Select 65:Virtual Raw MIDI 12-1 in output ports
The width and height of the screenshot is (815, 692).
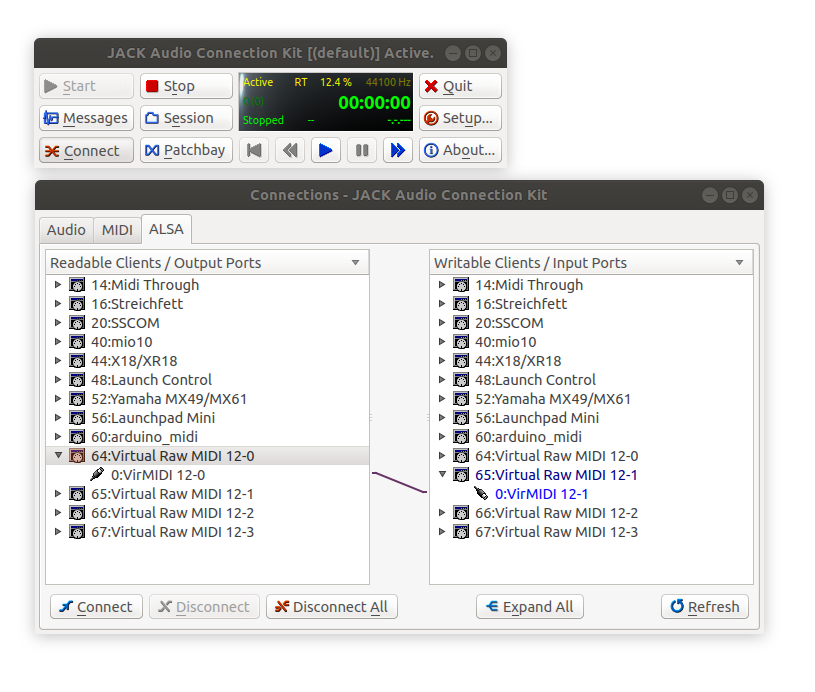(172, 494)
